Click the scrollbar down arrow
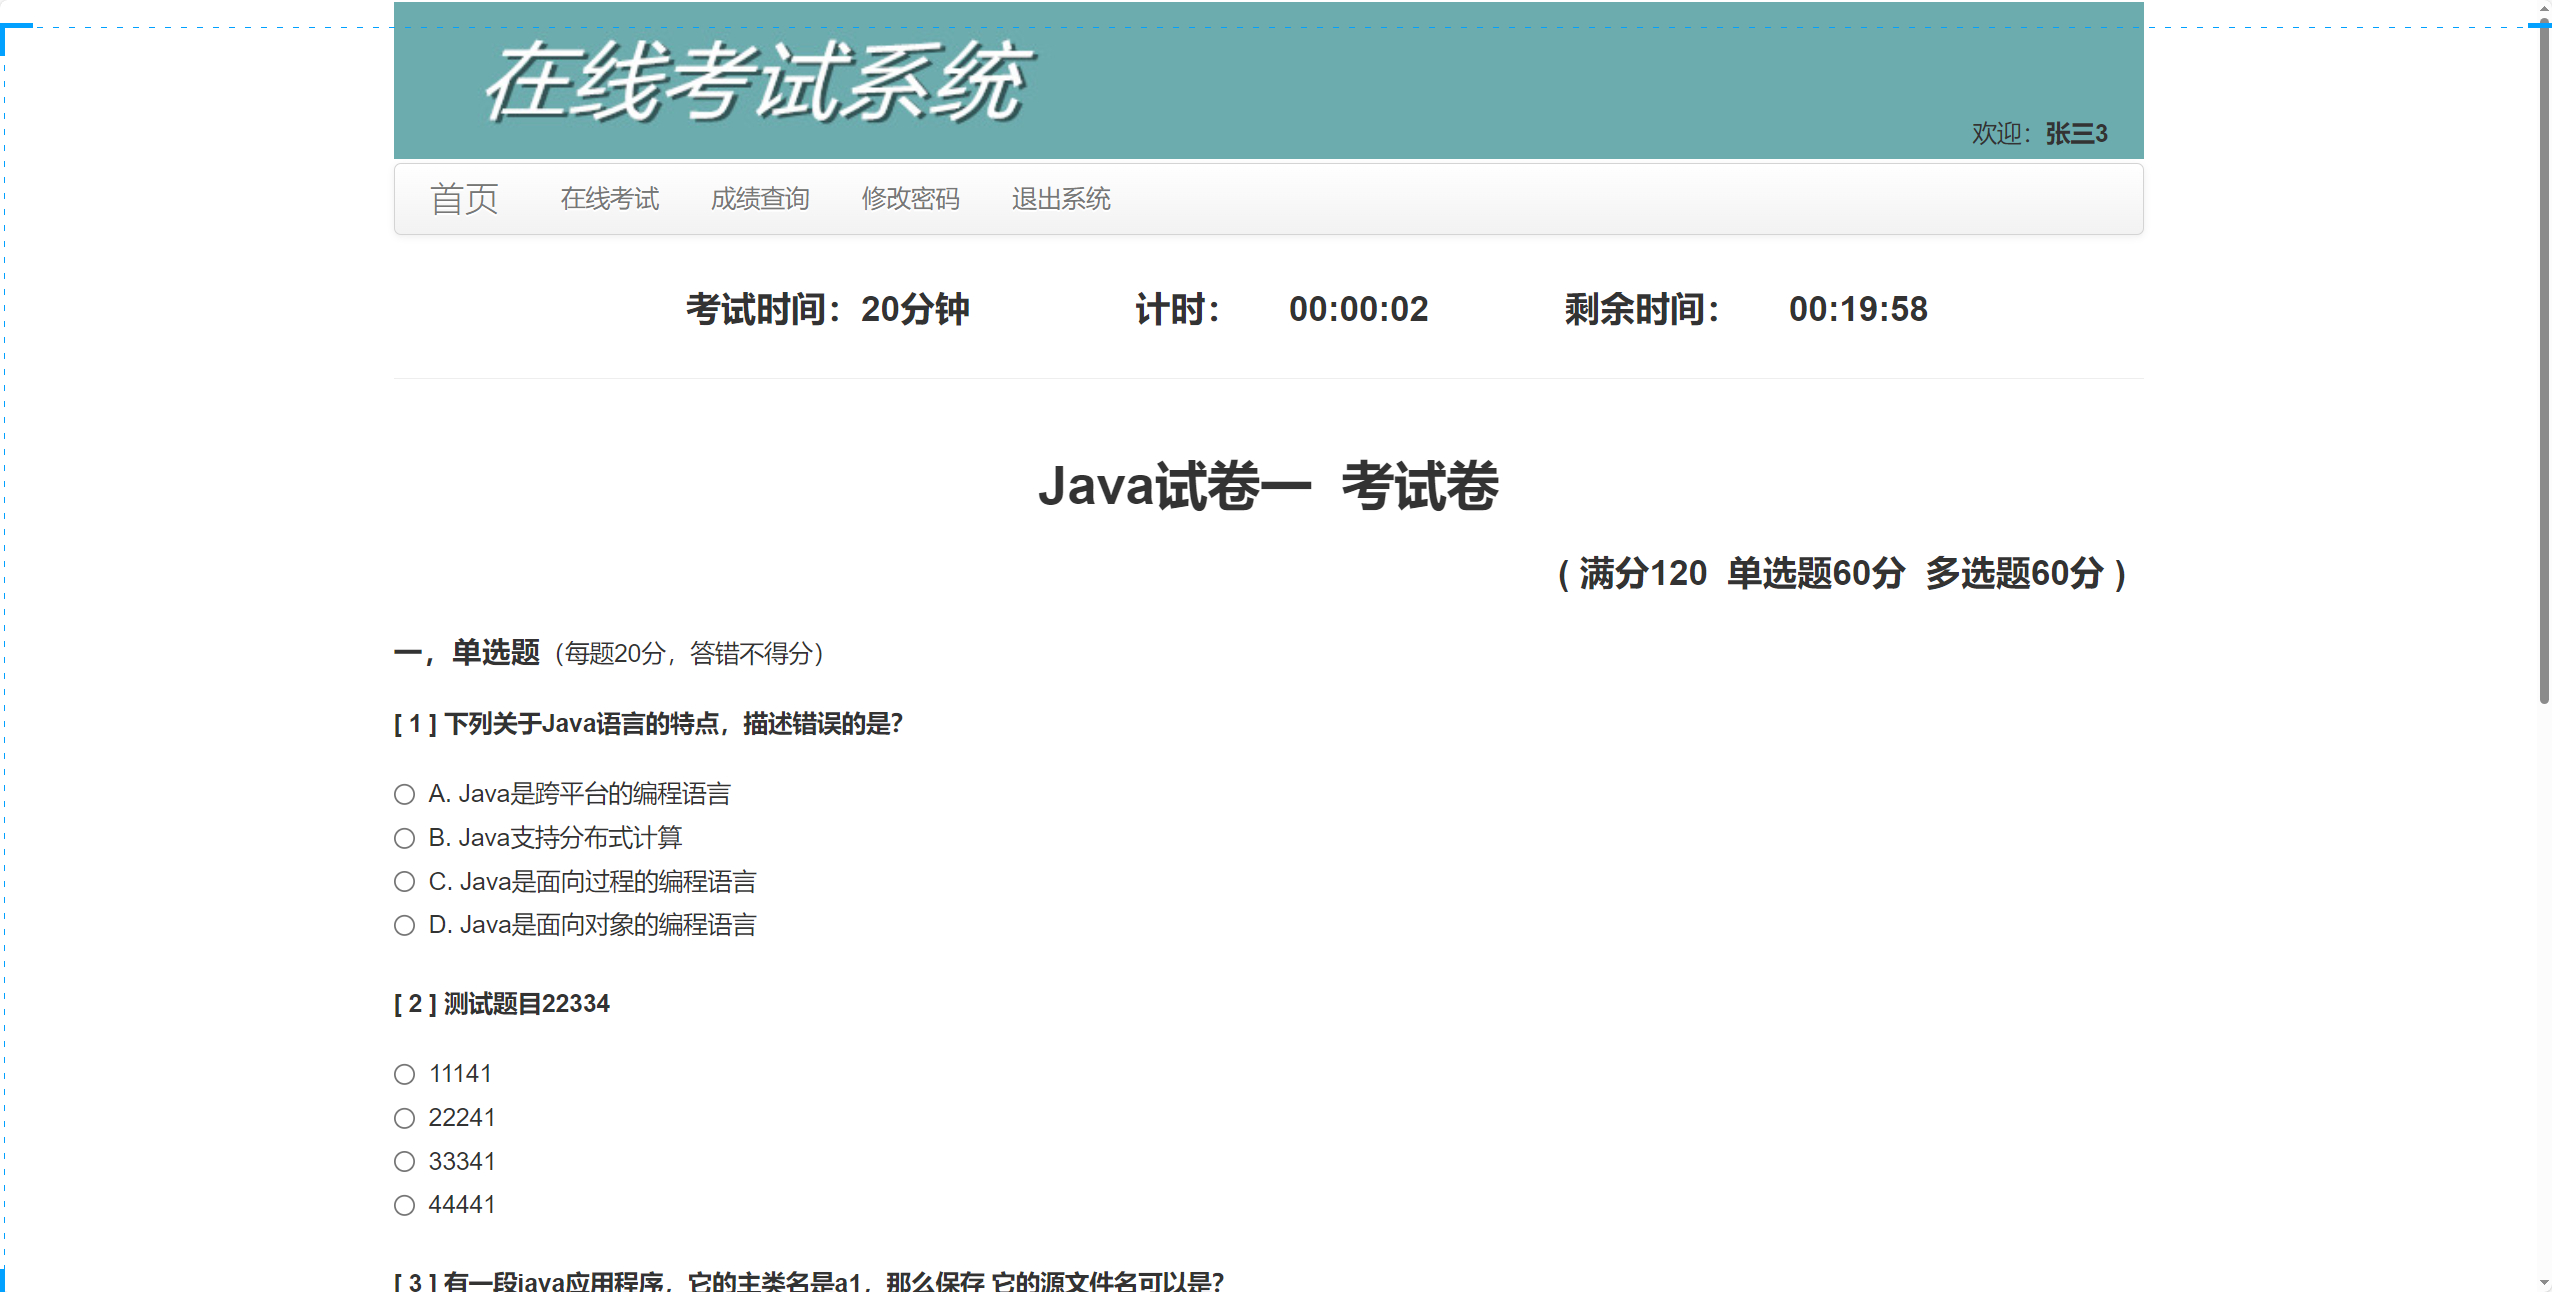 point(2544,1282)
